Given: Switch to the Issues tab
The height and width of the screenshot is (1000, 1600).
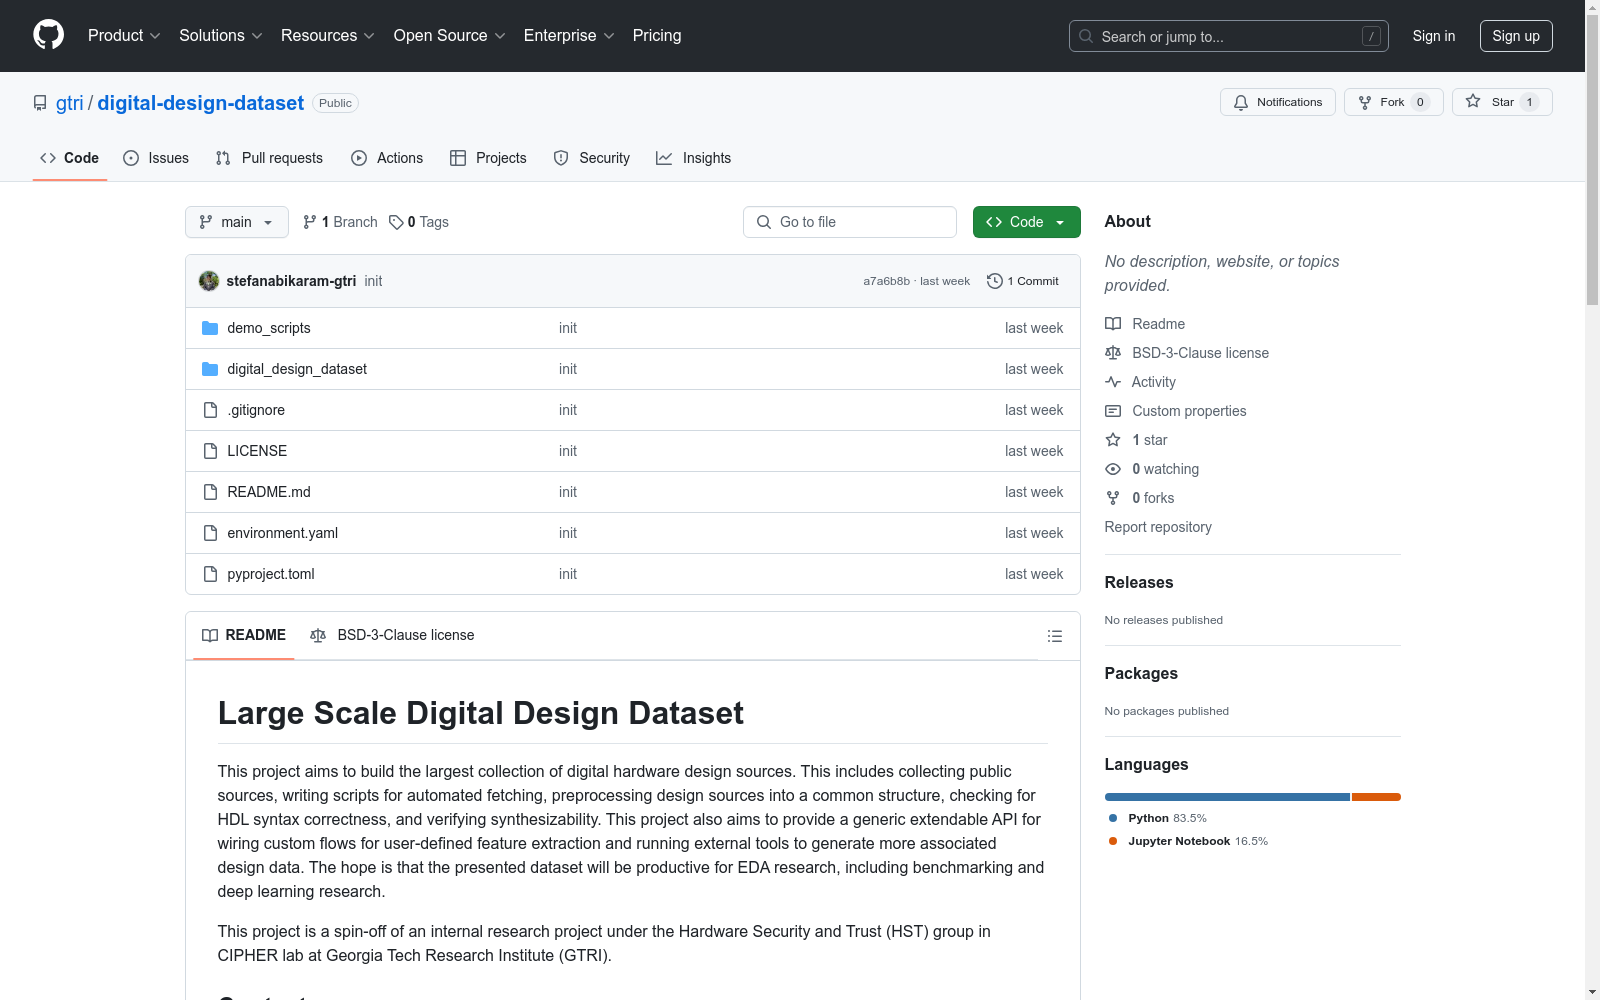Looking at the screenshot, I should click(156, 158).
